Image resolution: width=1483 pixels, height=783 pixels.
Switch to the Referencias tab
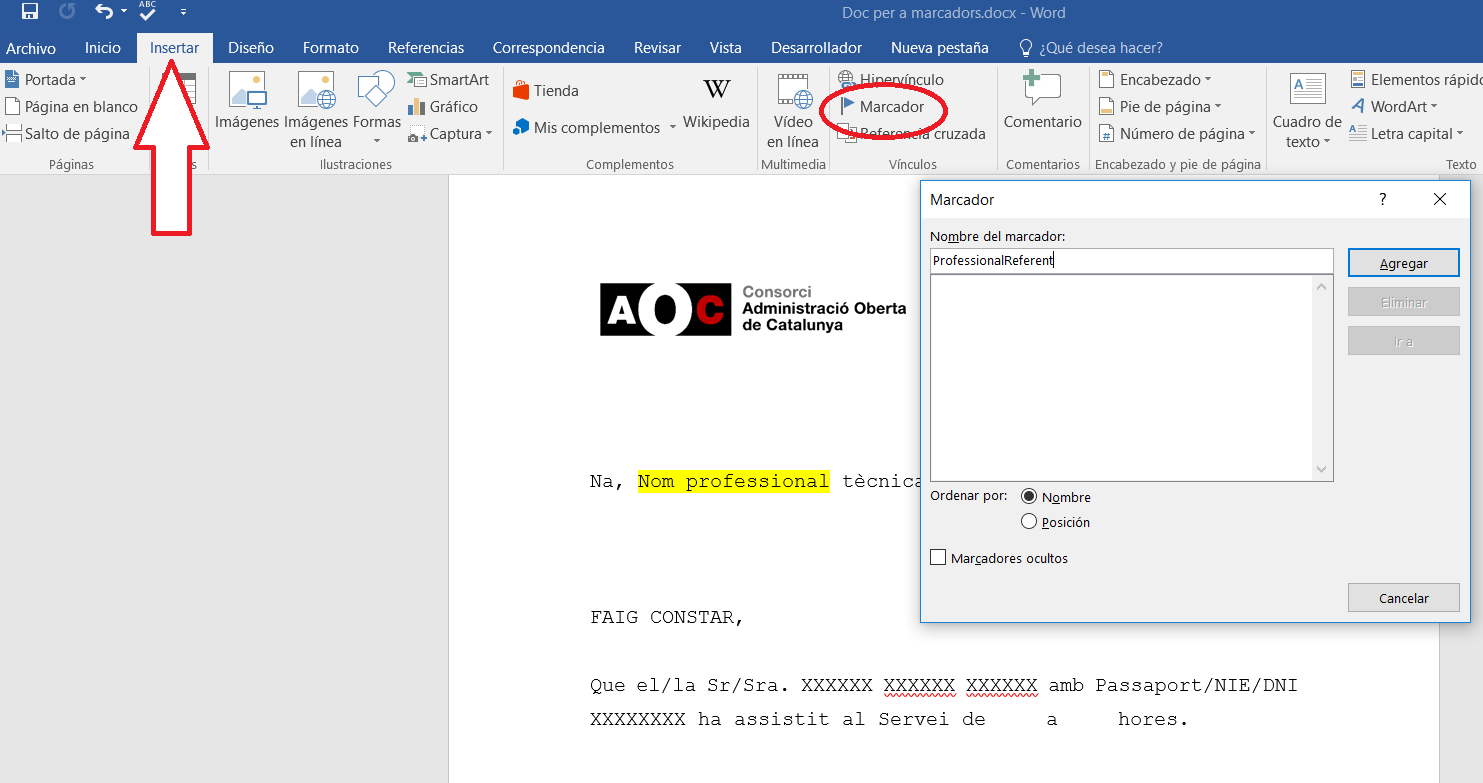tap(426, 48)
